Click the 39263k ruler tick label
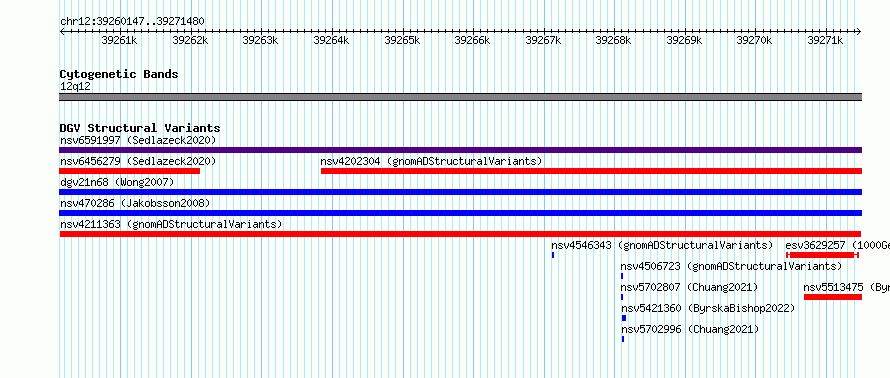The height and width of the screenshot is (378, 890). pos(261,40)
